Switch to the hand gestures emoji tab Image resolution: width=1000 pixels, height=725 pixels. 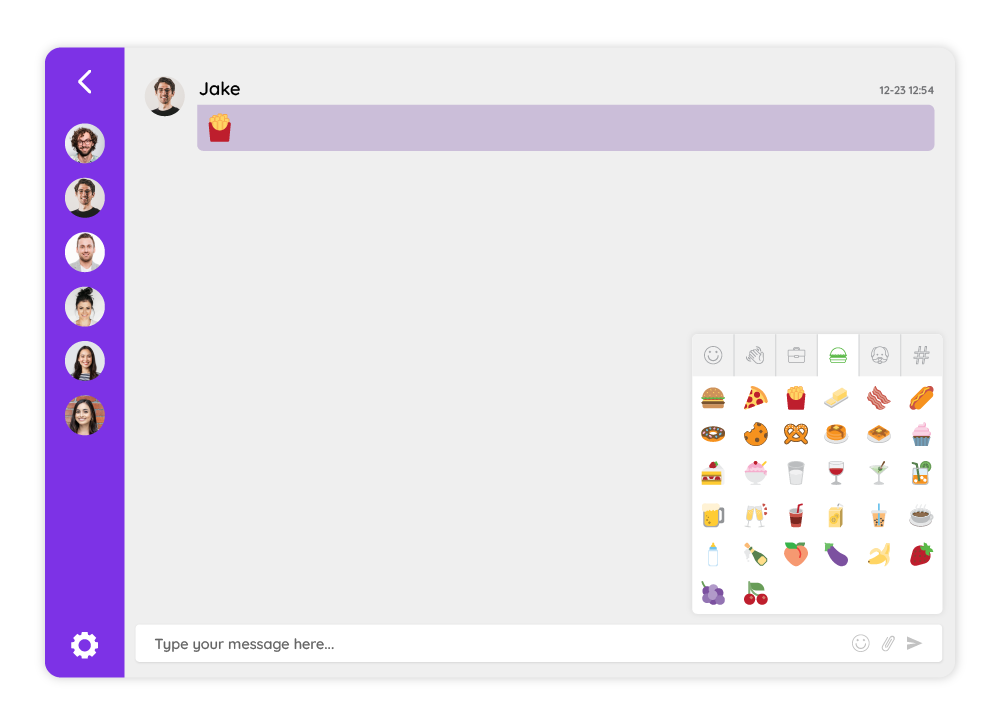pyautogui.click(x=755, y=355)
